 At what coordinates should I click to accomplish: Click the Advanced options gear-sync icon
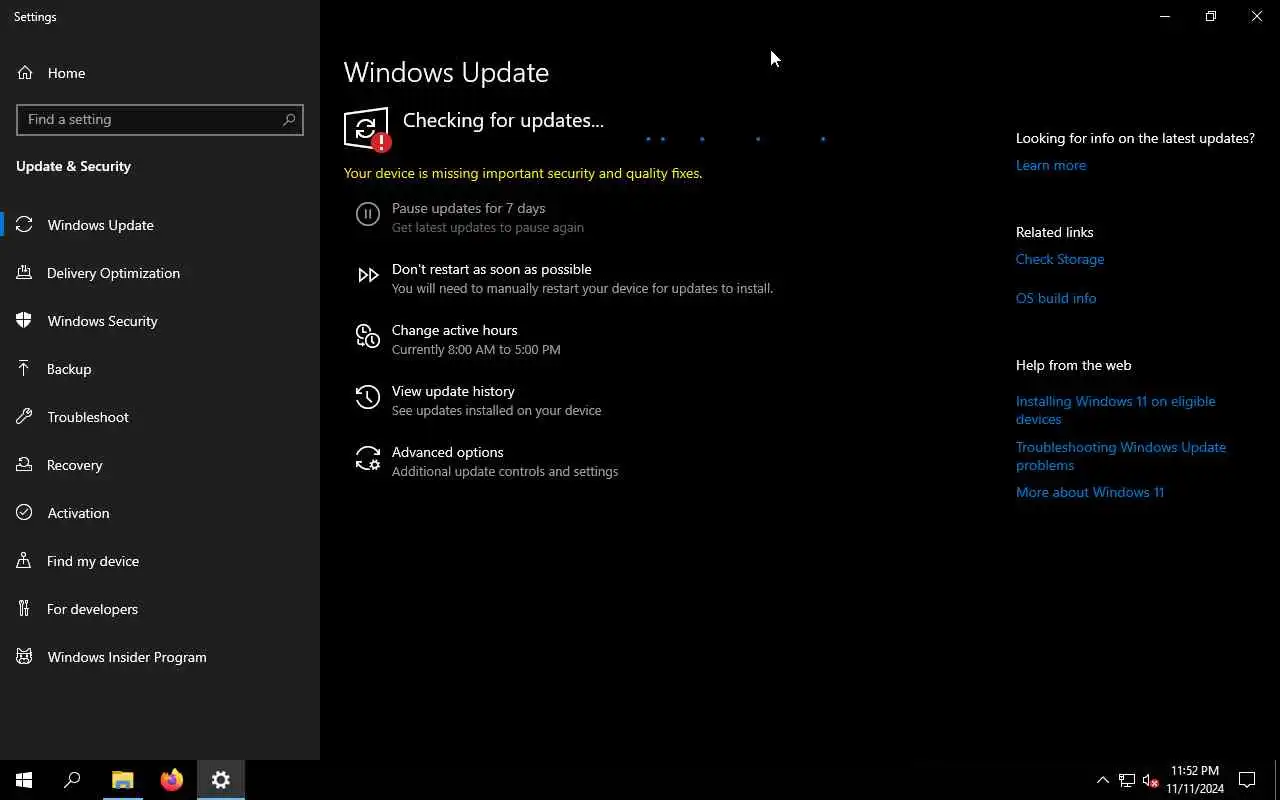tap(368, 458)
